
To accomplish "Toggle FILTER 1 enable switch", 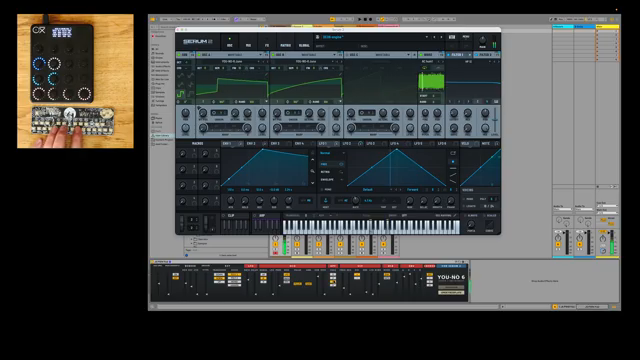I will (x=448, y=55).
